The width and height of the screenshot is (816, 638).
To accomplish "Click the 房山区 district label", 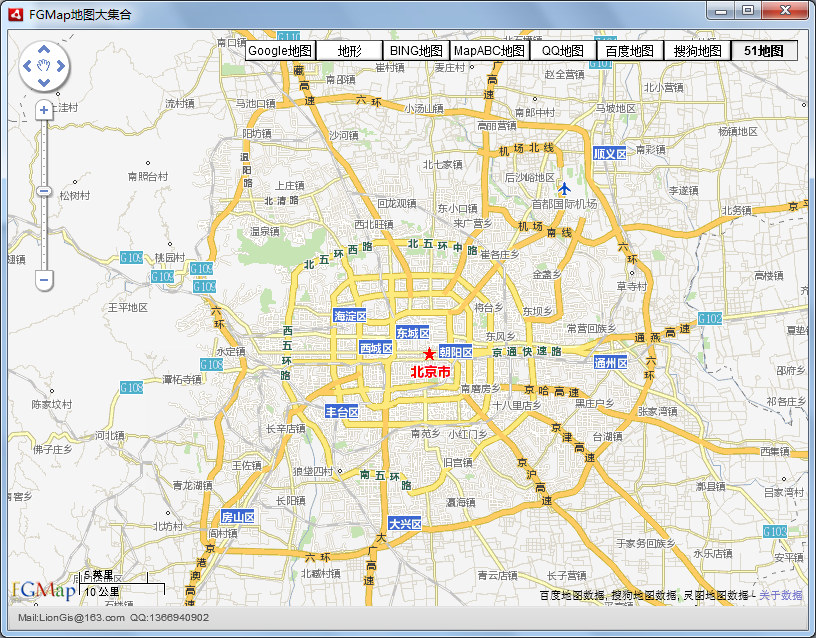I will pos(238,517).
